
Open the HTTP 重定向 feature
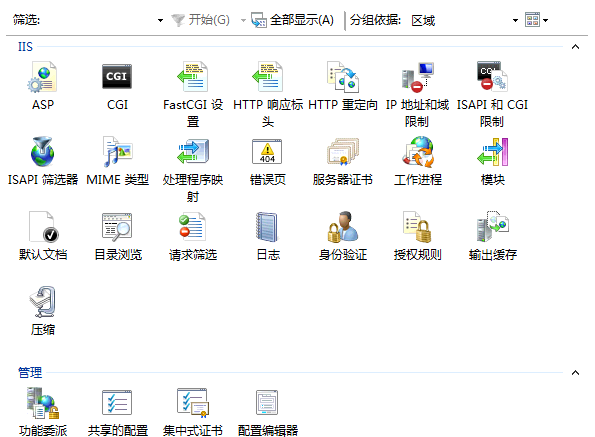[343, 77]
